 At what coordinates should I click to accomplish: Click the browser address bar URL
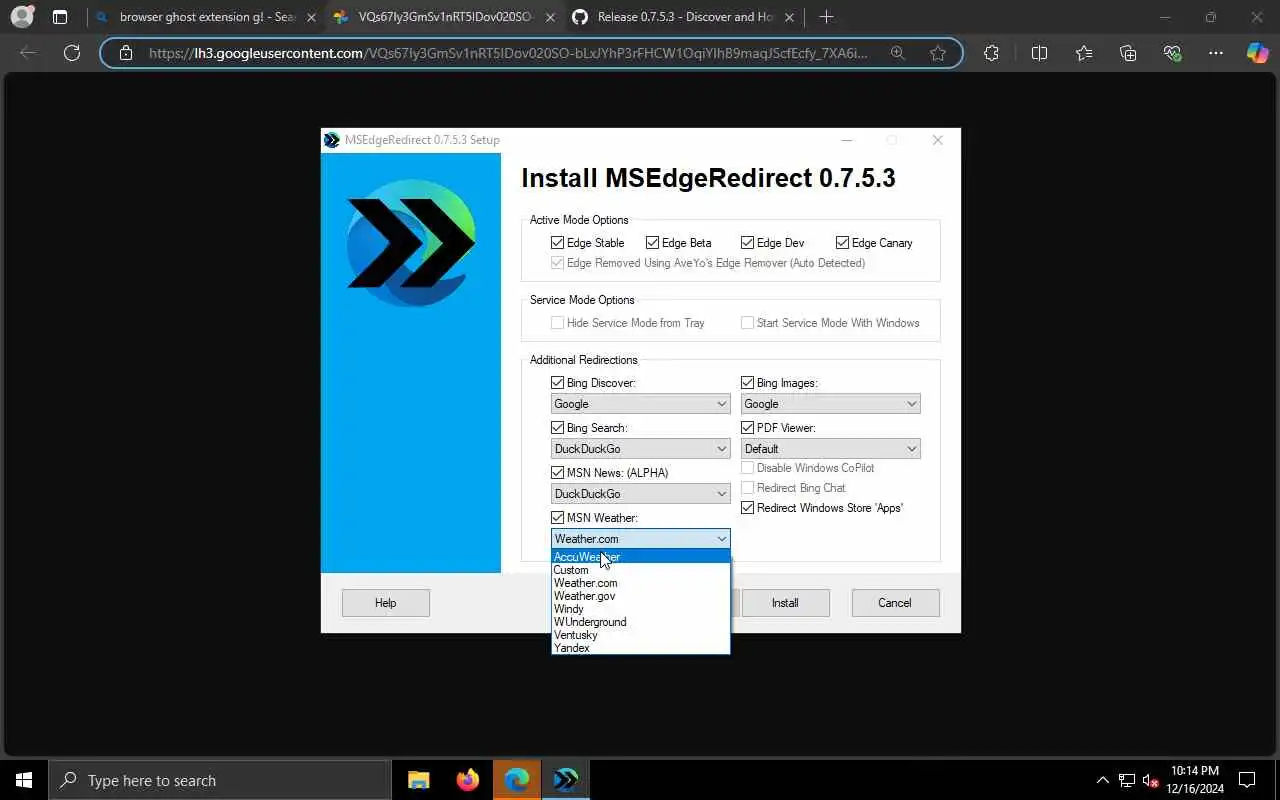(x=508, y=53)
